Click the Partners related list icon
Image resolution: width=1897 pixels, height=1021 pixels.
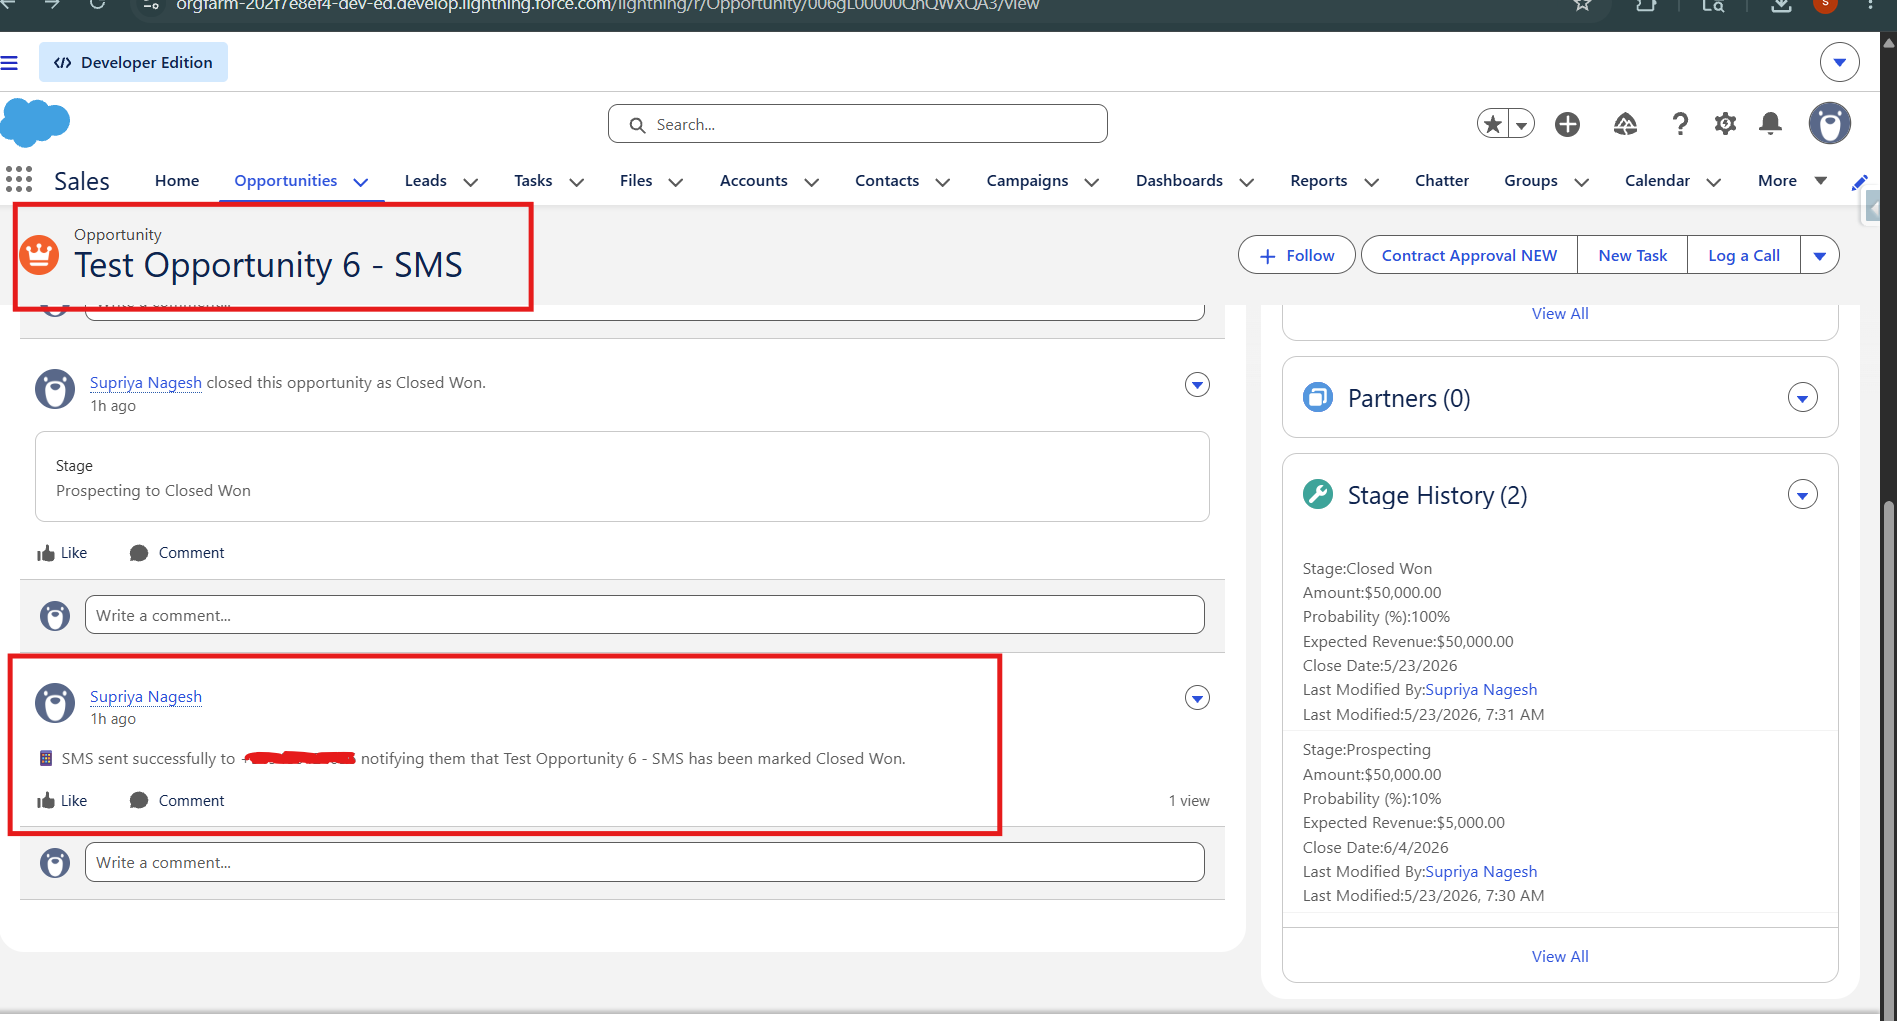[1318, 397]
